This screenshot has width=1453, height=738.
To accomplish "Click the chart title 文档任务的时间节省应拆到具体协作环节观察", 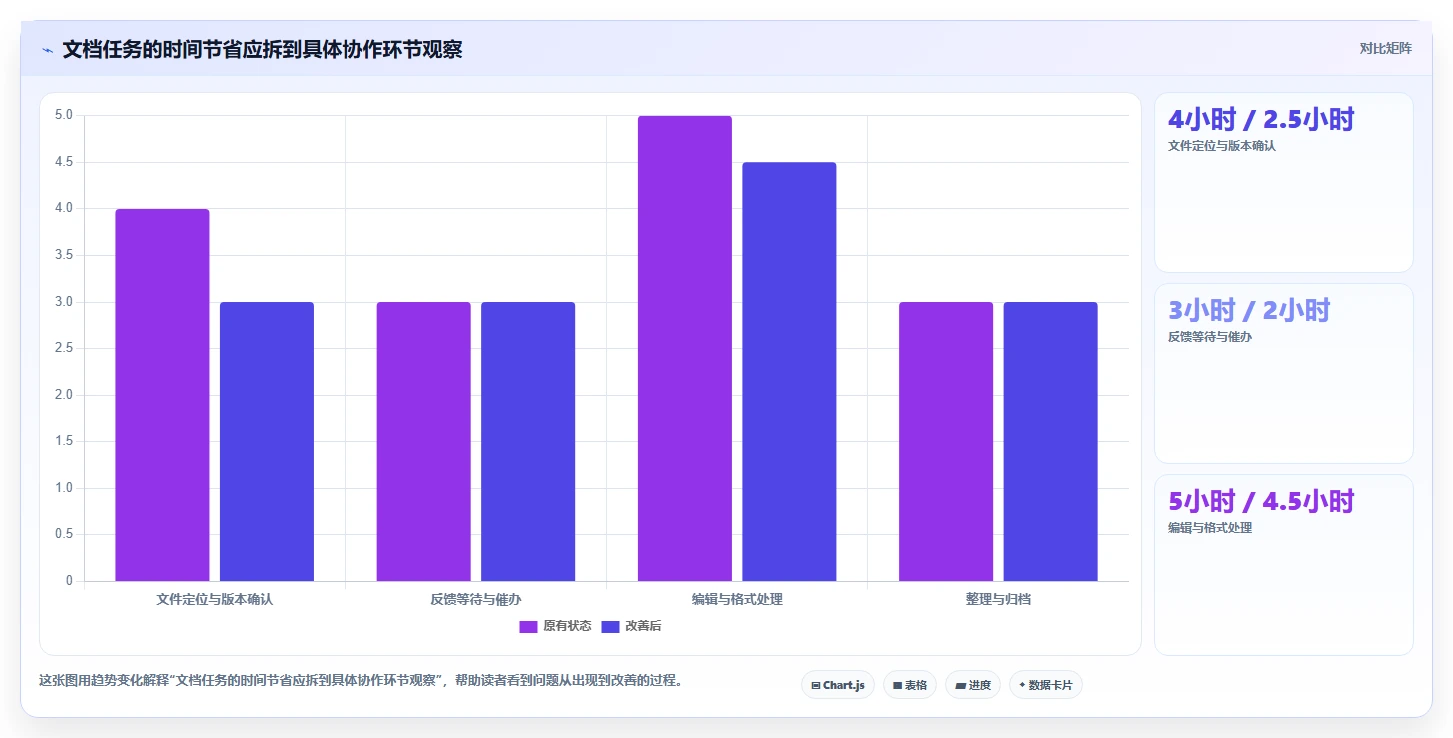I will [262, 50].
